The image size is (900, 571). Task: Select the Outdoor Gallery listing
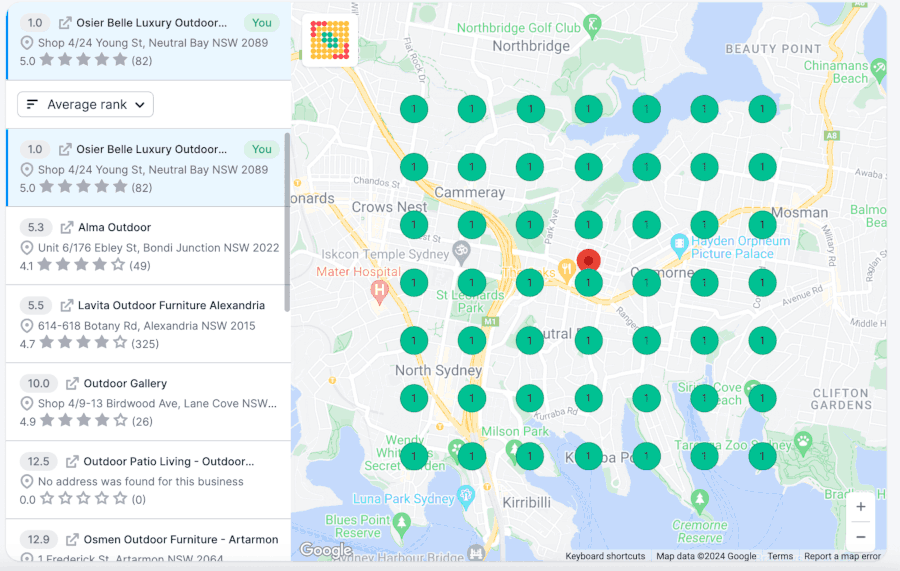point(148,402)
